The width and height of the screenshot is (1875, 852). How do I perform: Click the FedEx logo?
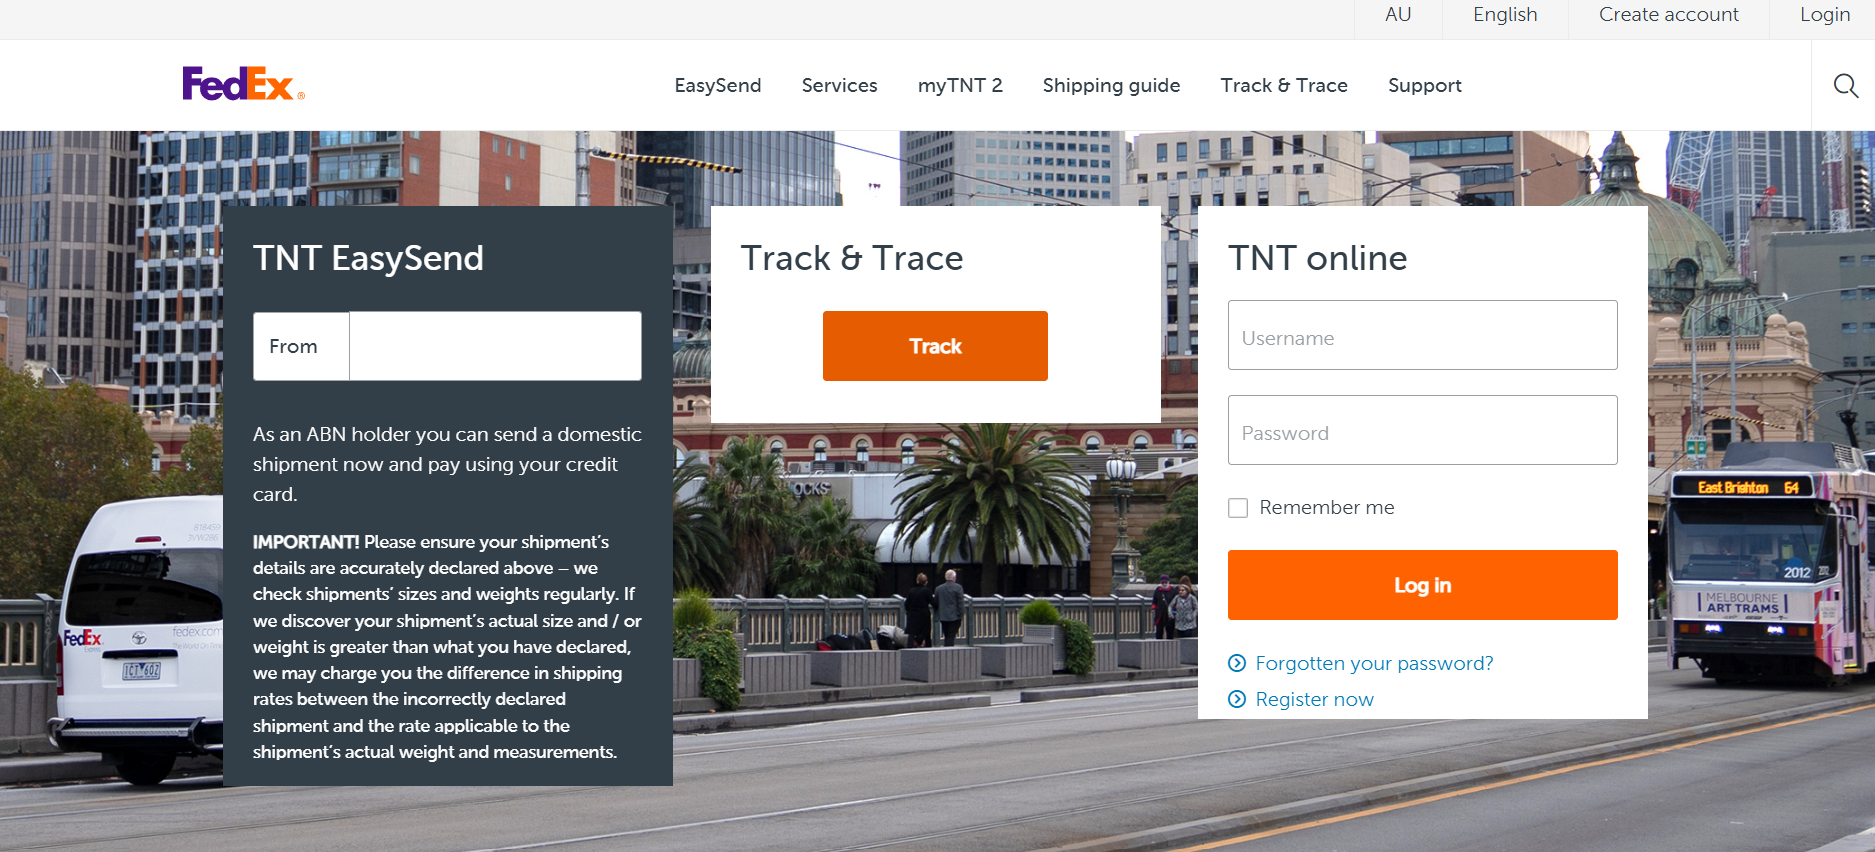click(x=243, y=84)
